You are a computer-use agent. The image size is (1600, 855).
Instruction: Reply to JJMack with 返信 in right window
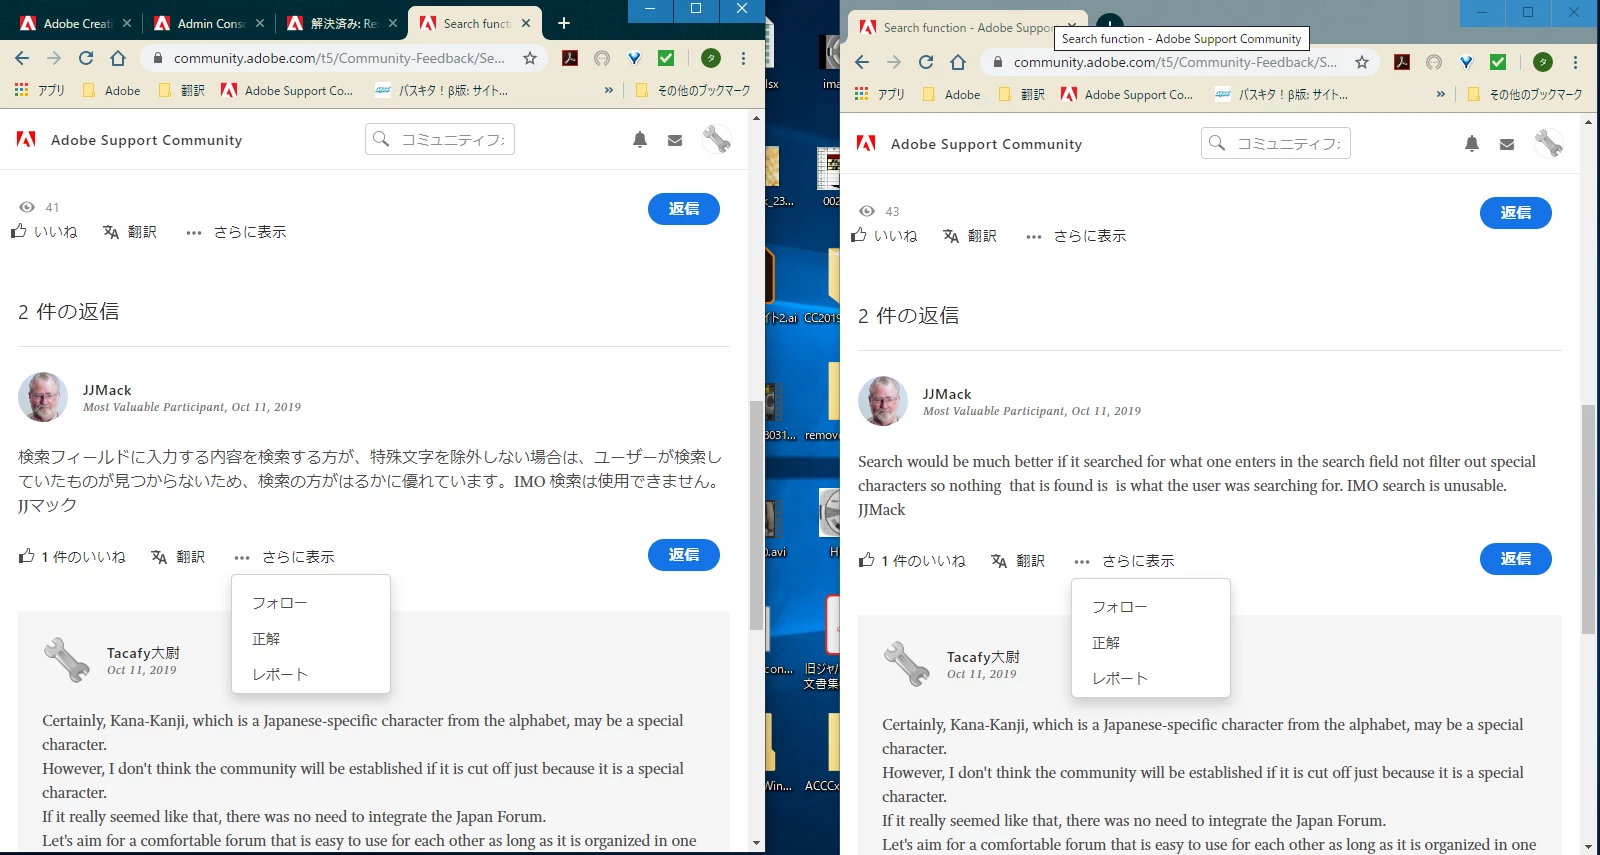(x=1516, y=559)
